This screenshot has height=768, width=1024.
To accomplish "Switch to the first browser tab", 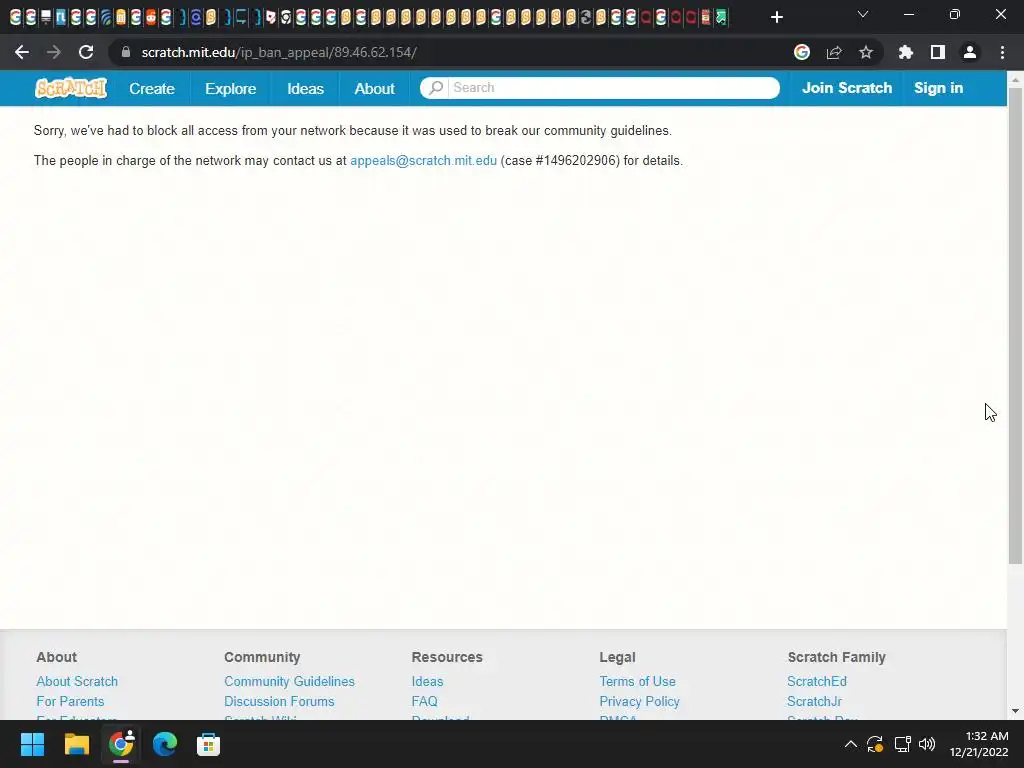I will pyautogui.click(x=15, y=17).
